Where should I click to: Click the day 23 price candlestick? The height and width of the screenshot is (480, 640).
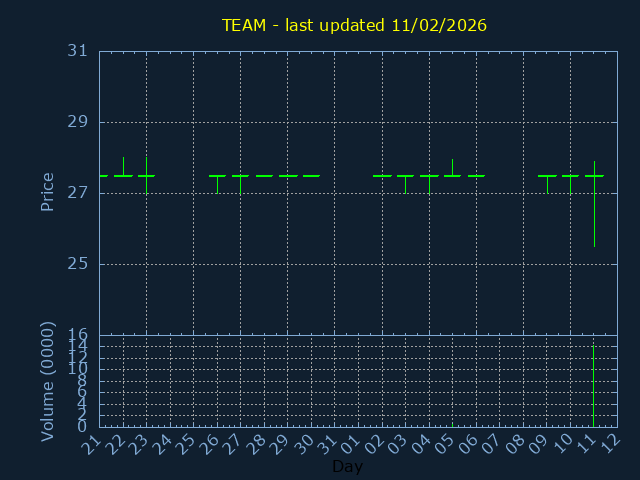(146, 175)
